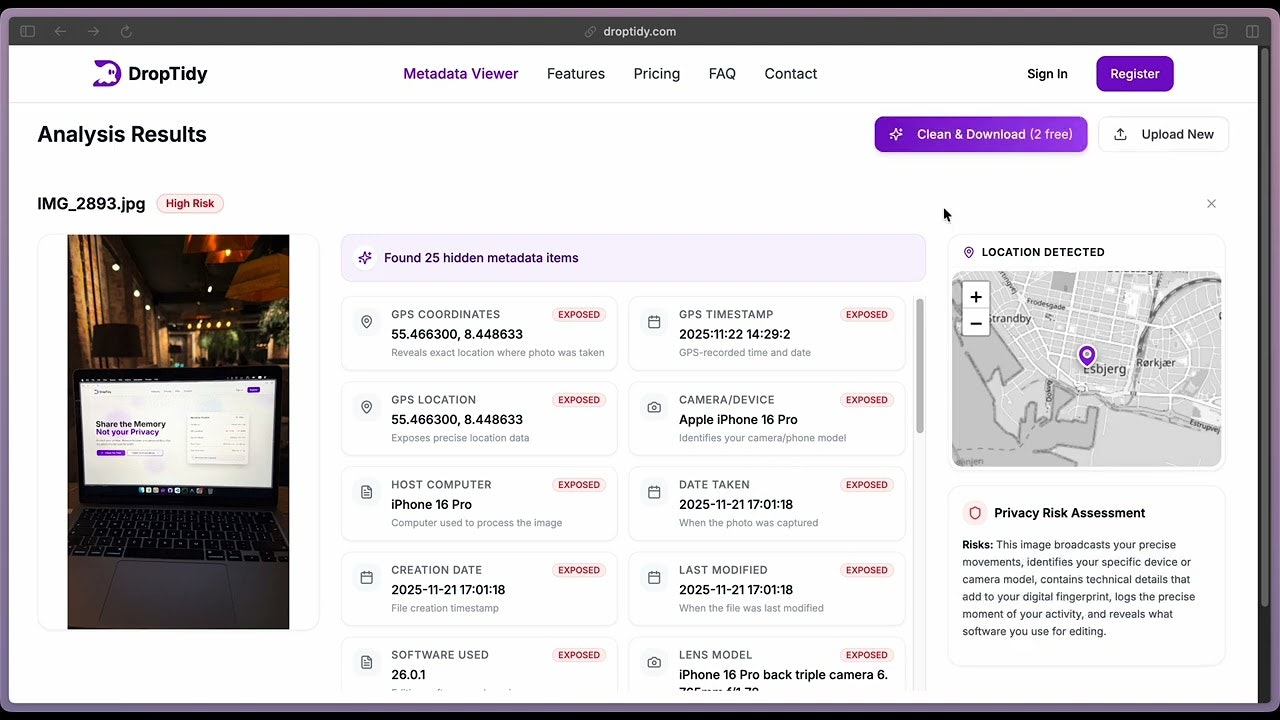The height and width of the screenshot is (720, 1280).
Task: Click the IMG_2893 photo preview
Action: (x=178, y=432)
